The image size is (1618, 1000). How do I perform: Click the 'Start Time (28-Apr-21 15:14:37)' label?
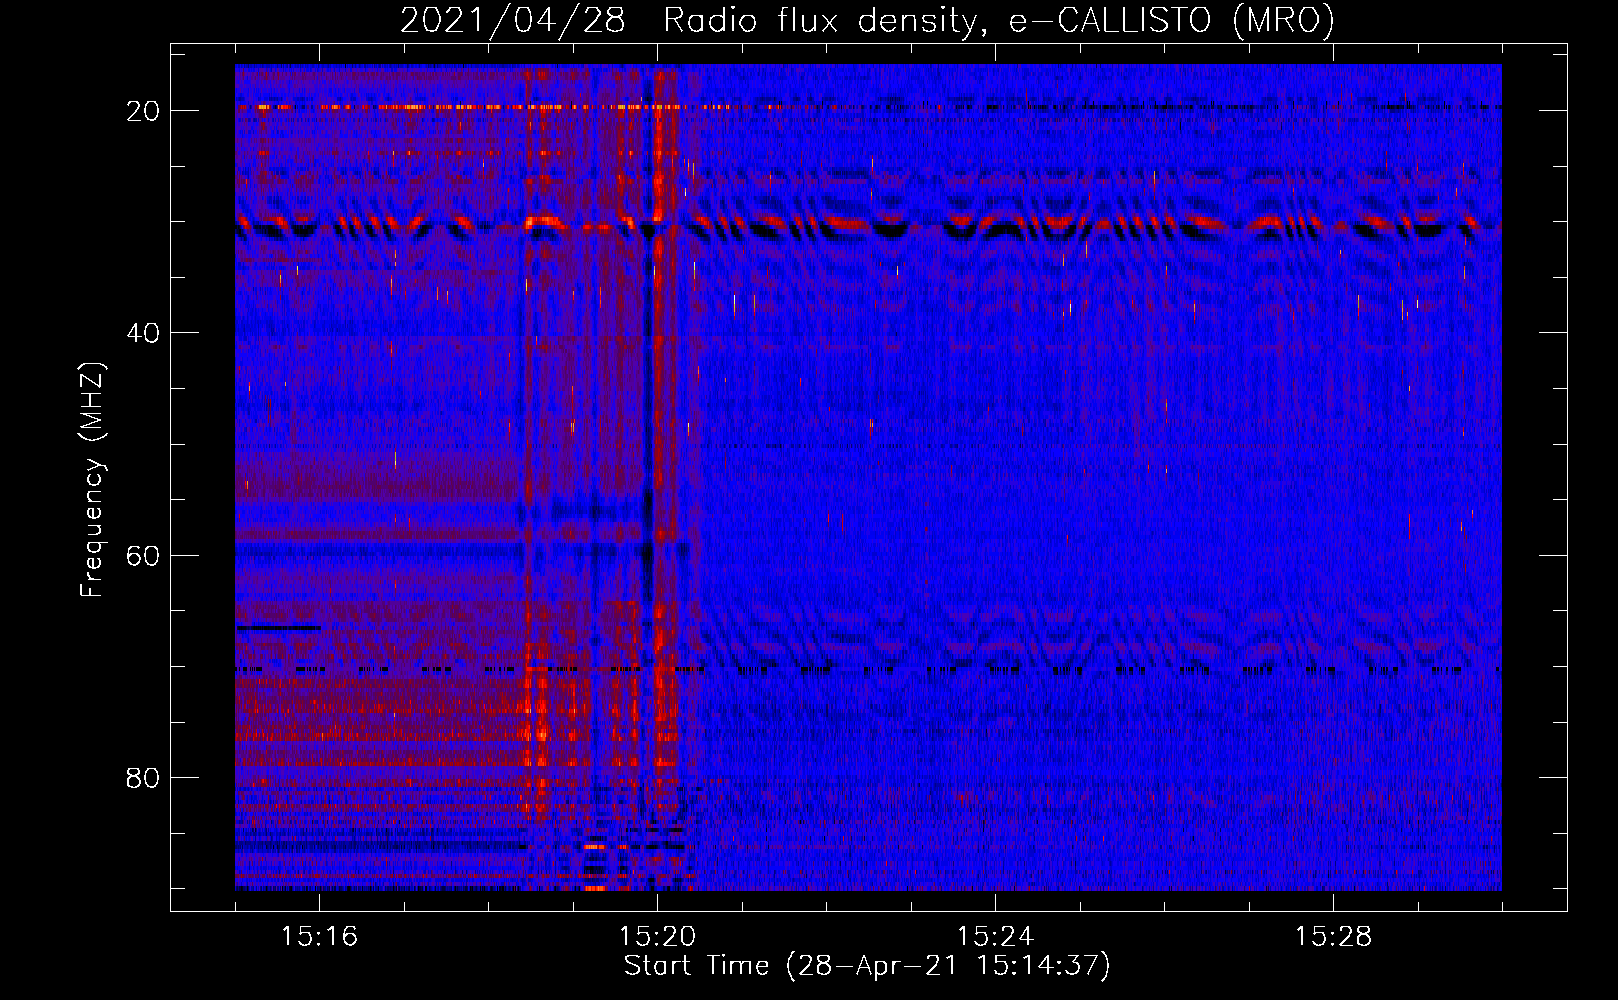tap(867, 966)
